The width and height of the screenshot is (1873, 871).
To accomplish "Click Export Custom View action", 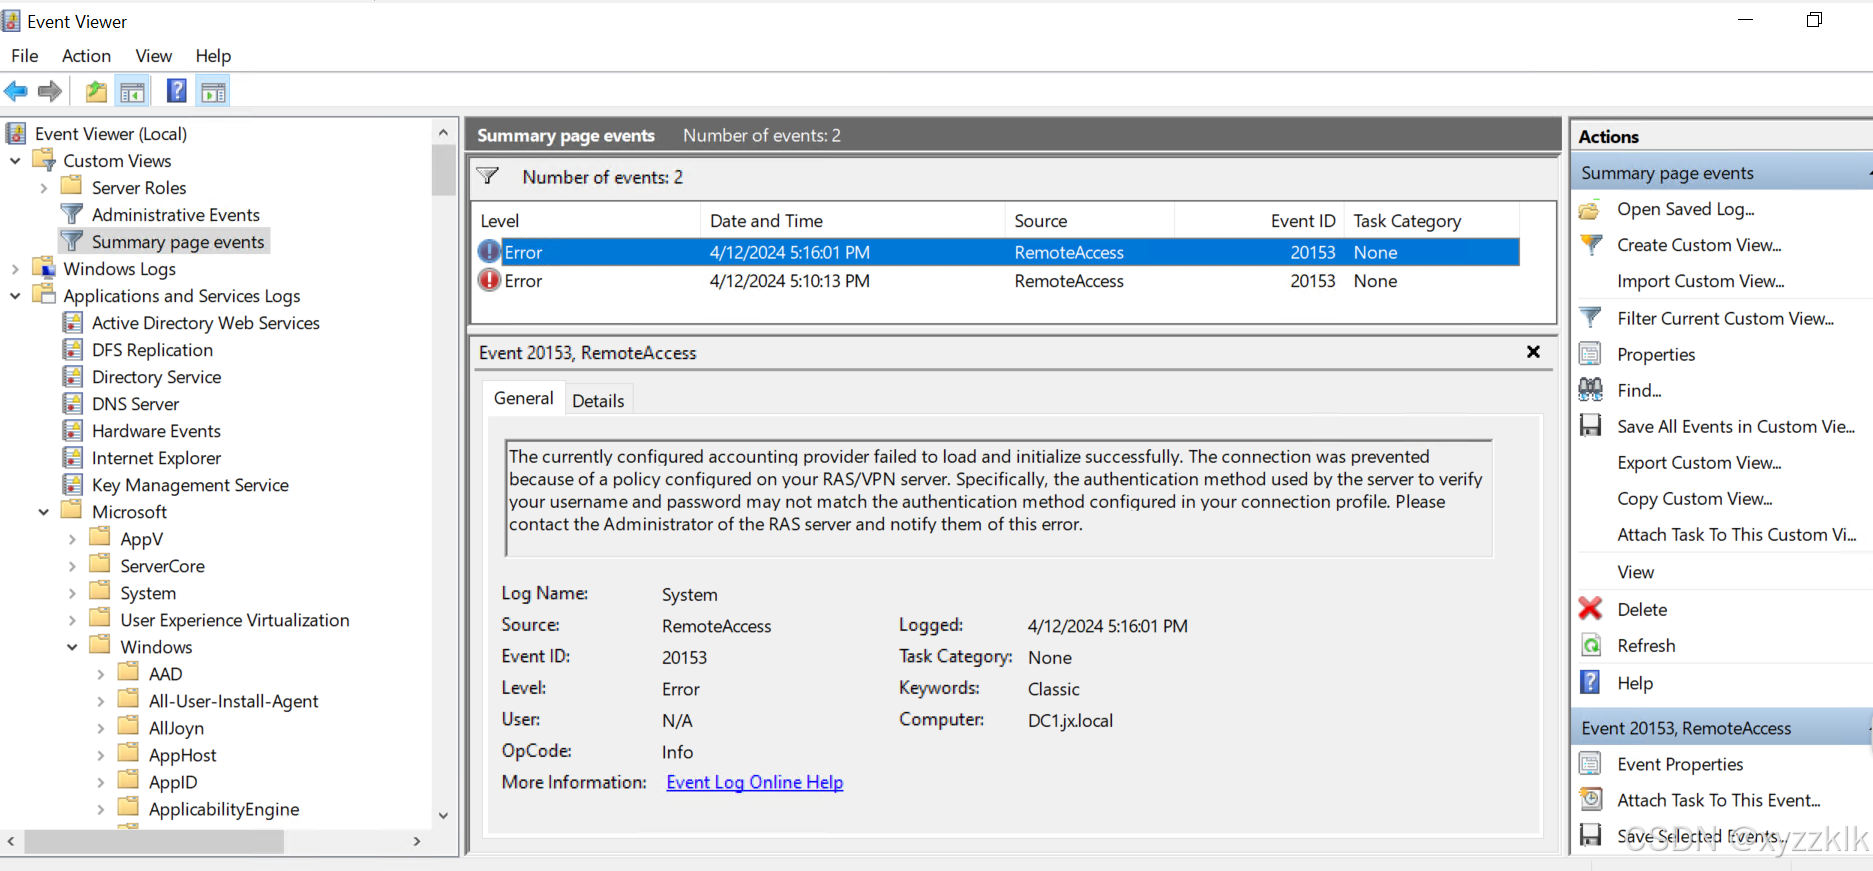I will click(x=1699, y=462).
